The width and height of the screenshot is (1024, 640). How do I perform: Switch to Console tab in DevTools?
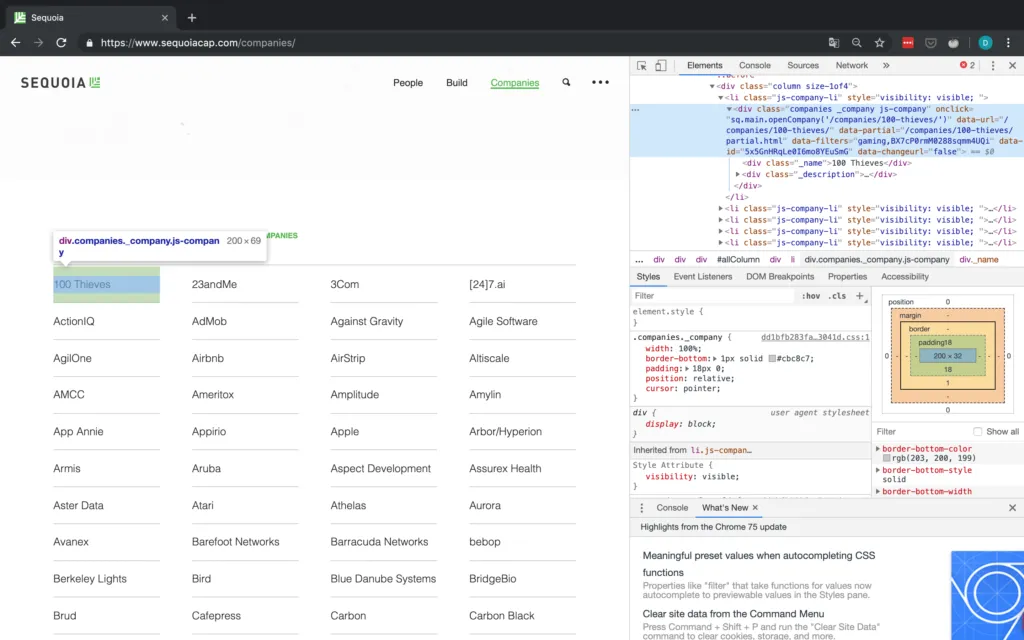click(x=755, y=65)
